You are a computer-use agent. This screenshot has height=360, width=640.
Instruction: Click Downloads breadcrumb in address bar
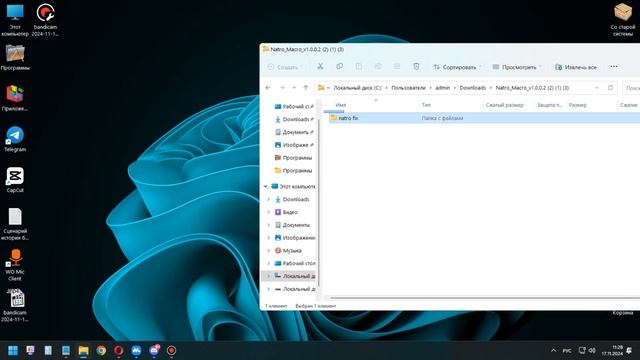(x=473, y=88)
